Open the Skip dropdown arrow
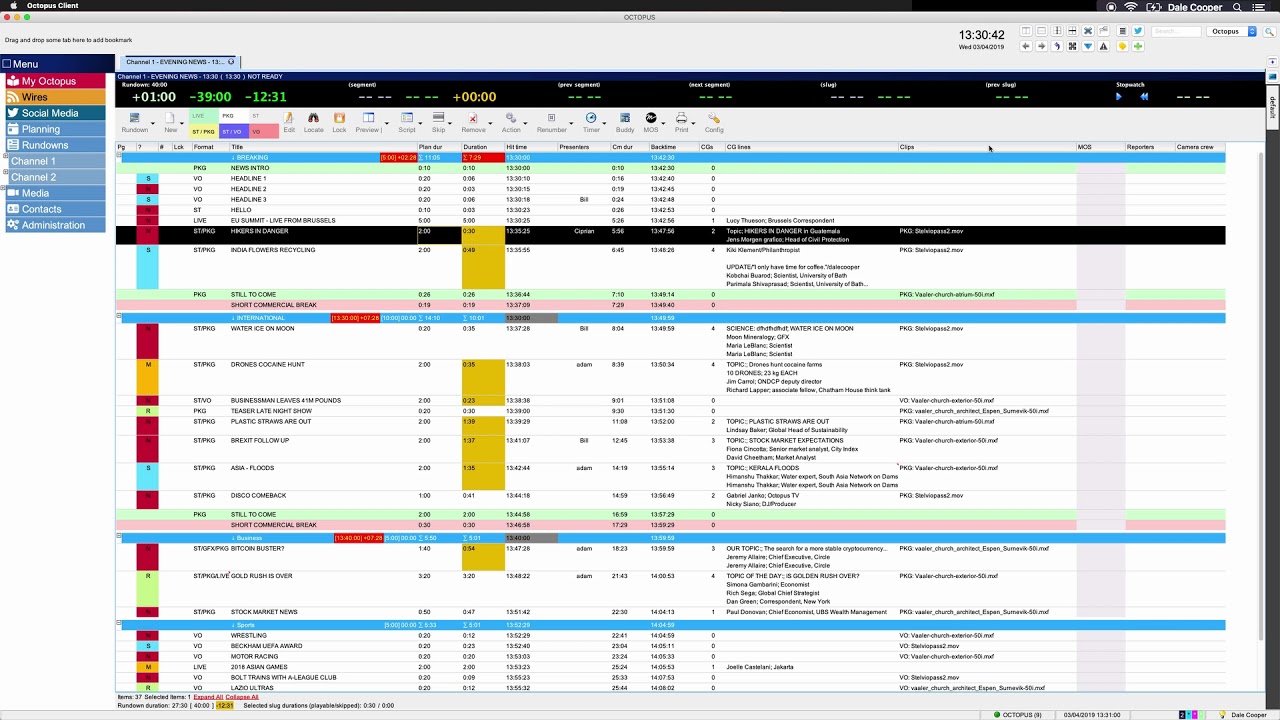This screenshot has height=720, width=1280. [x=452, y=123]
